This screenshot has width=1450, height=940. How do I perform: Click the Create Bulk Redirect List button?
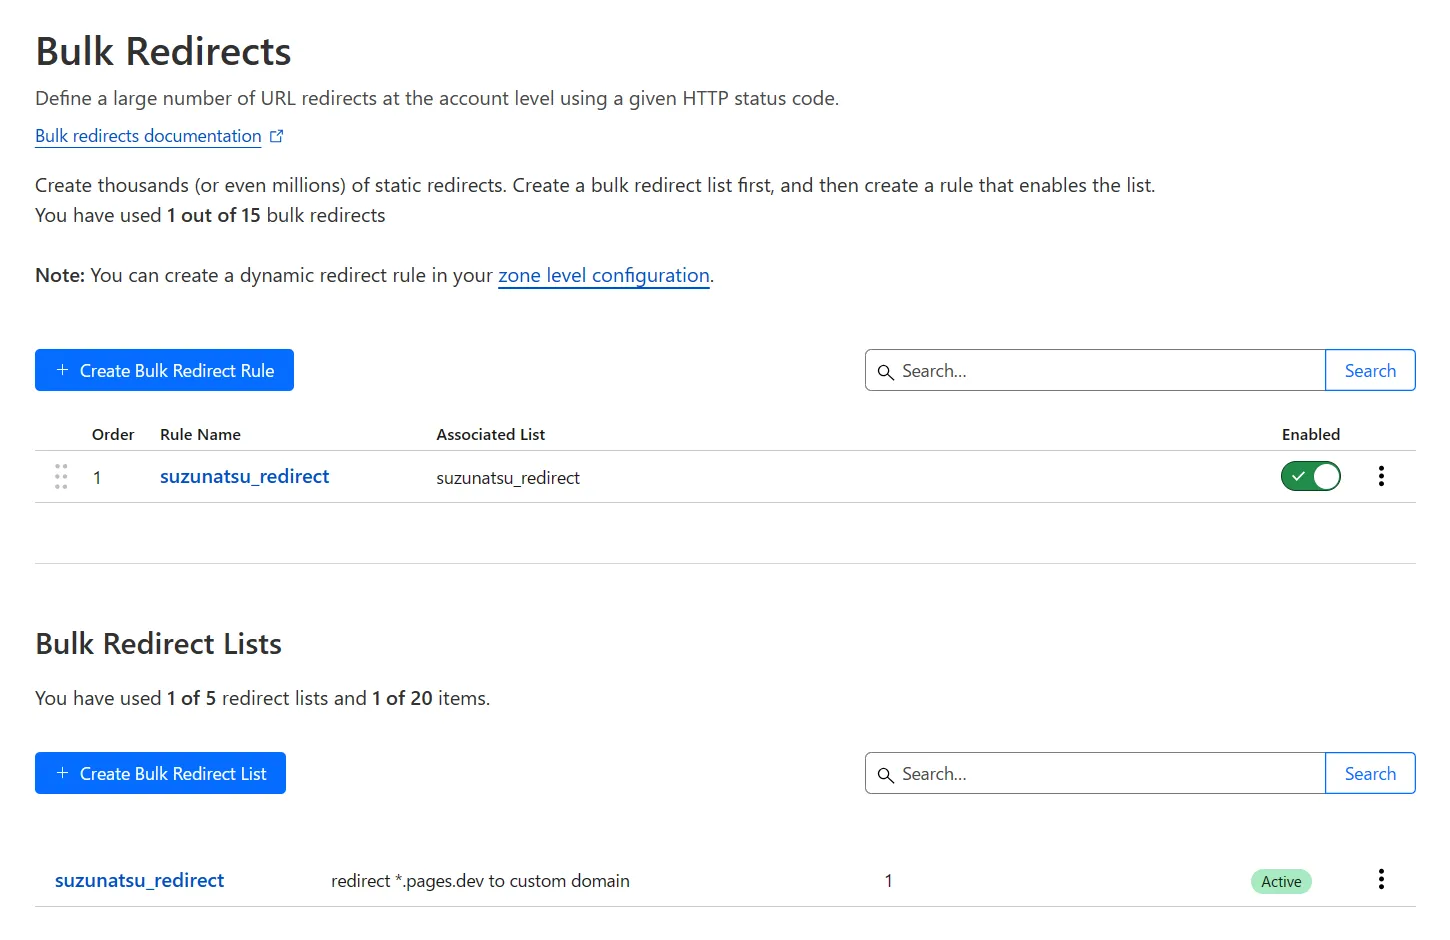[x=160, y=773]
